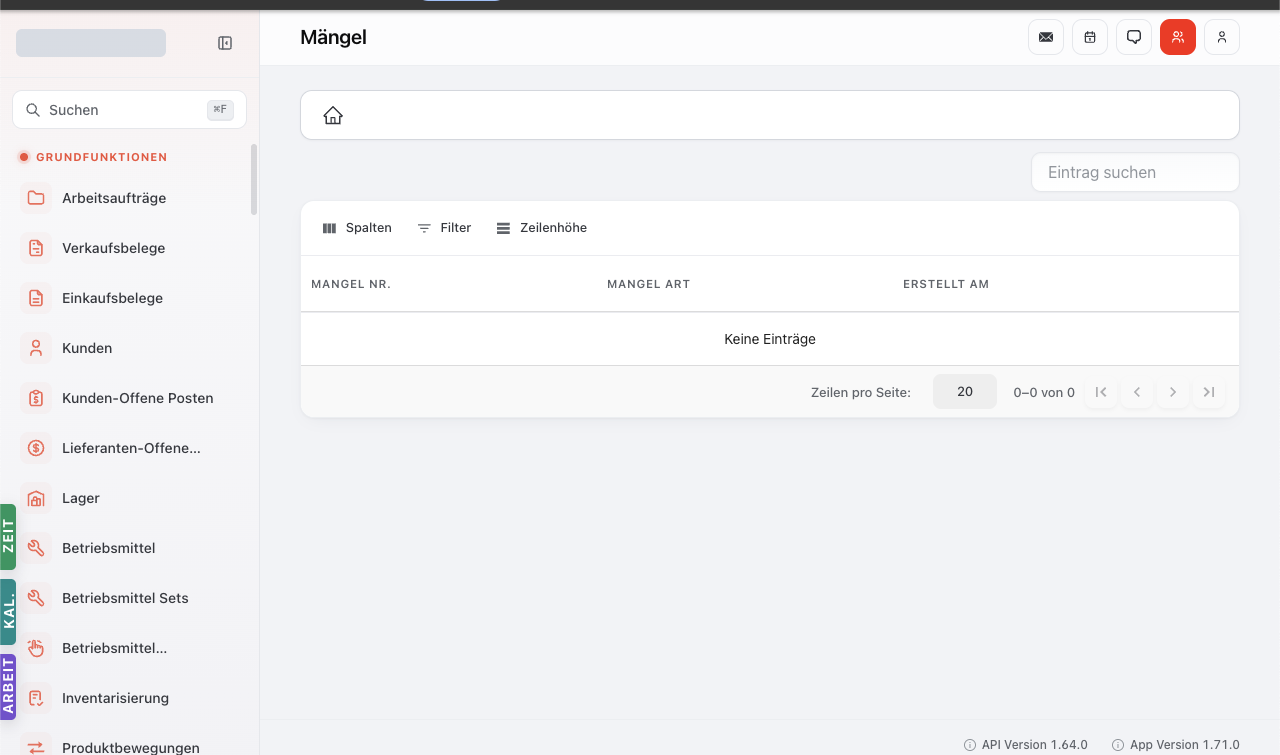Image resolution: width=1280 pixels, height=755 pixels.
Task: Click the Kunden-Offene Posten clipboard icon
Action: tap(36, 398)
